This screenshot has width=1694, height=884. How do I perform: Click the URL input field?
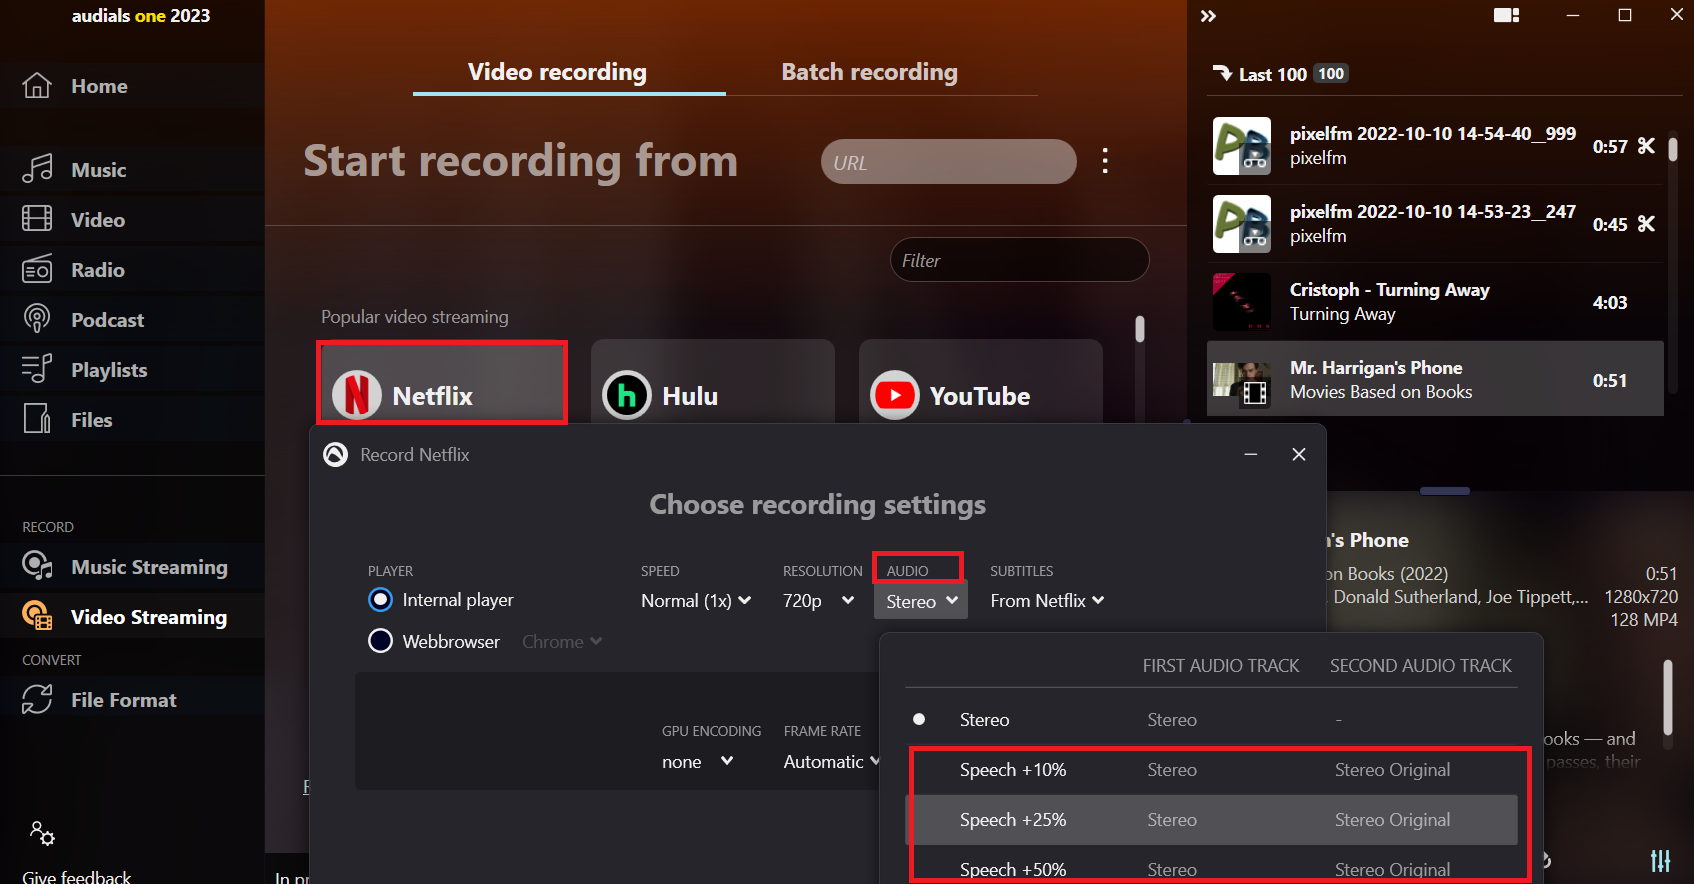[948, 161]
